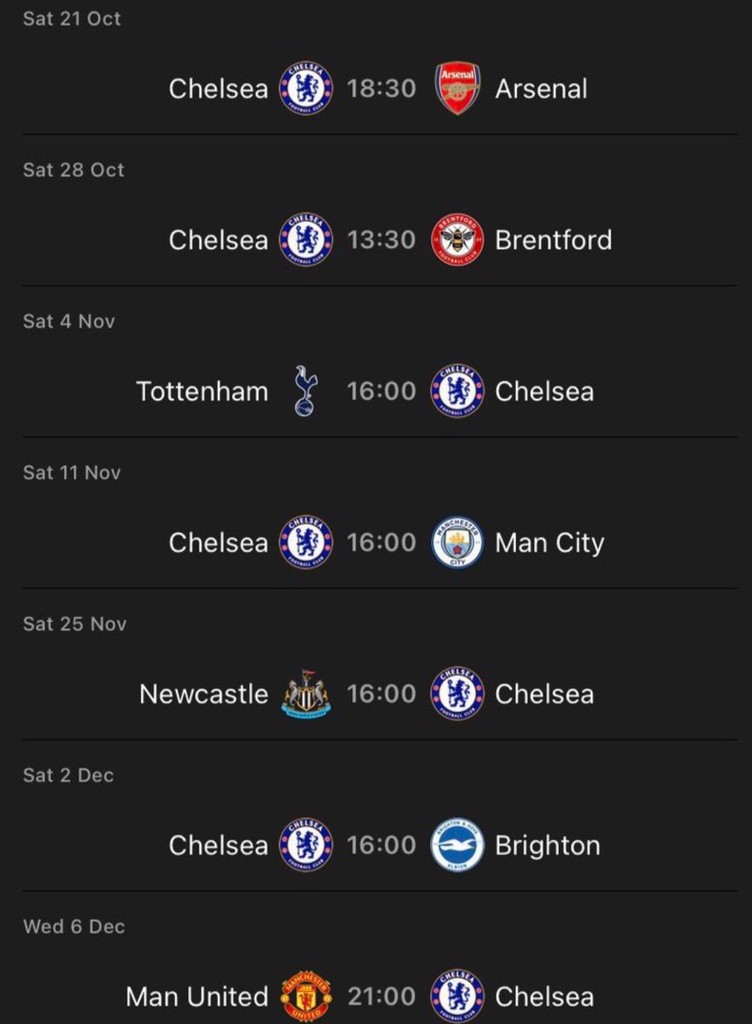Click the Arsenal club crest
Screen dimensions: 752x1024
point(457,88)
